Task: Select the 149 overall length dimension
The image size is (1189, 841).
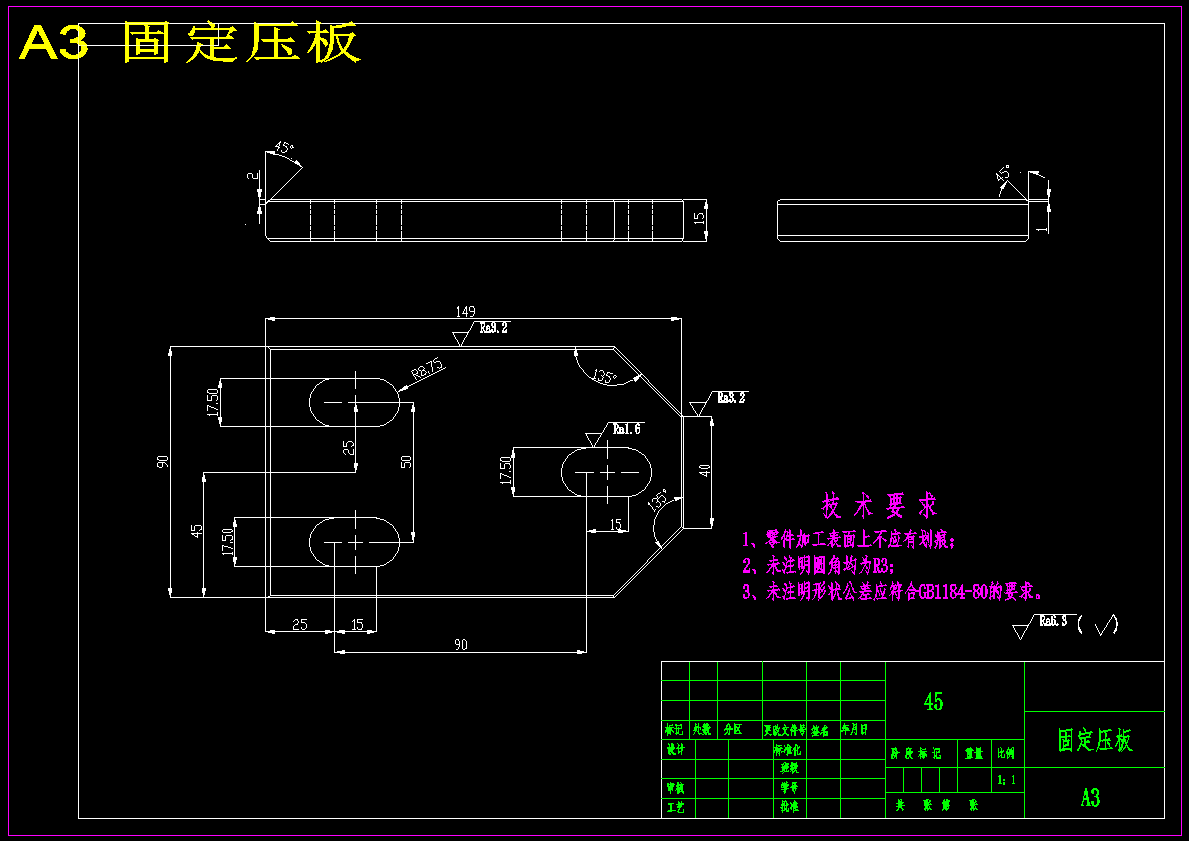Action: coord(465,312)
